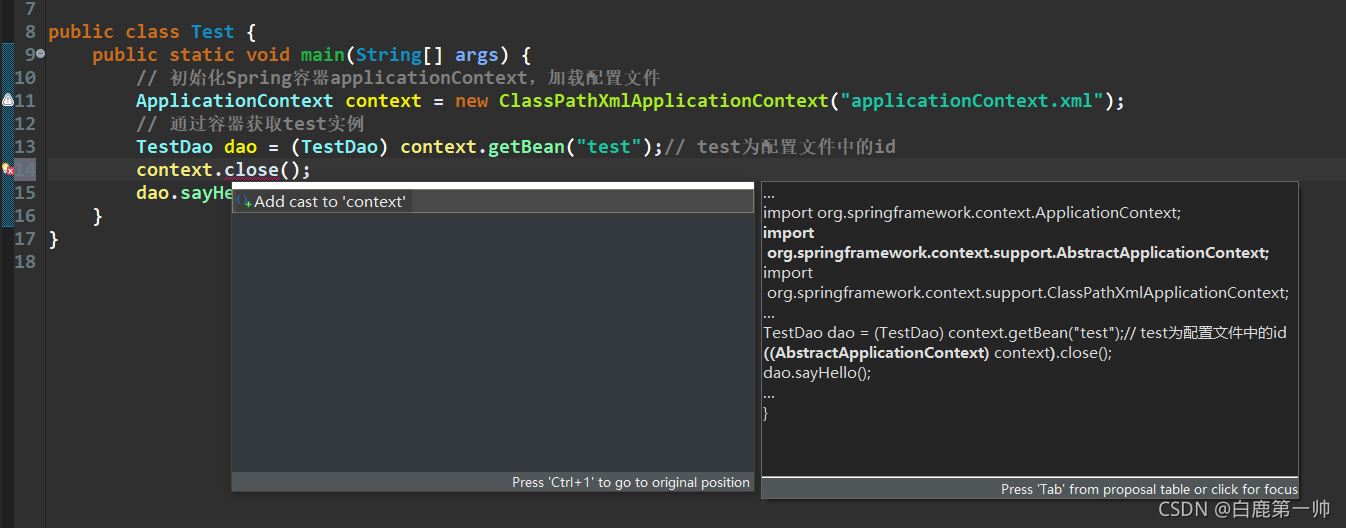The height and width of the screenshot is (528, 1346).
Task: Click the dao variable declared on line 13
Action: coord(240,147)
